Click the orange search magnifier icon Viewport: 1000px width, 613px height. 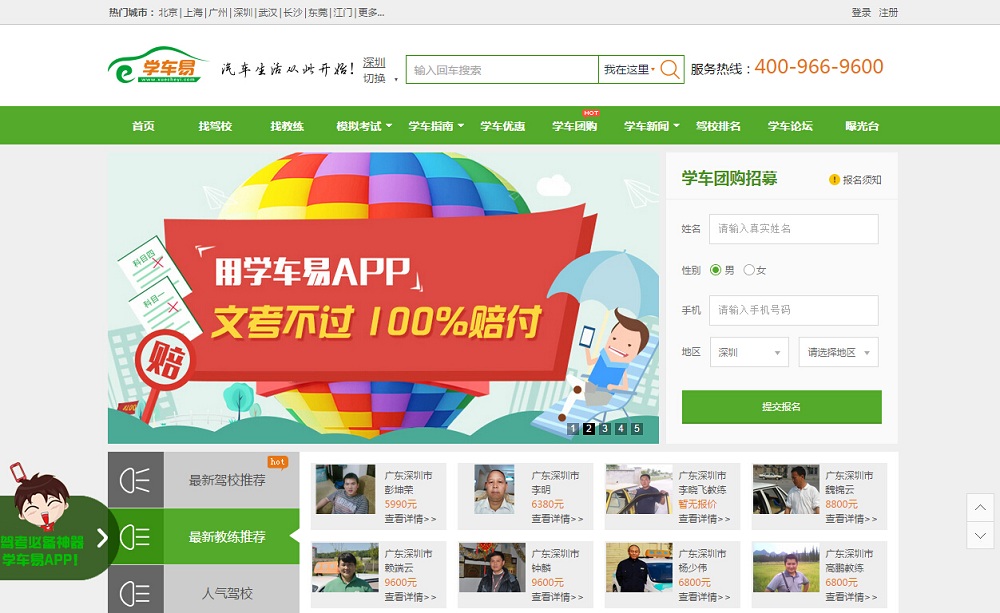[x=670, y=69]
